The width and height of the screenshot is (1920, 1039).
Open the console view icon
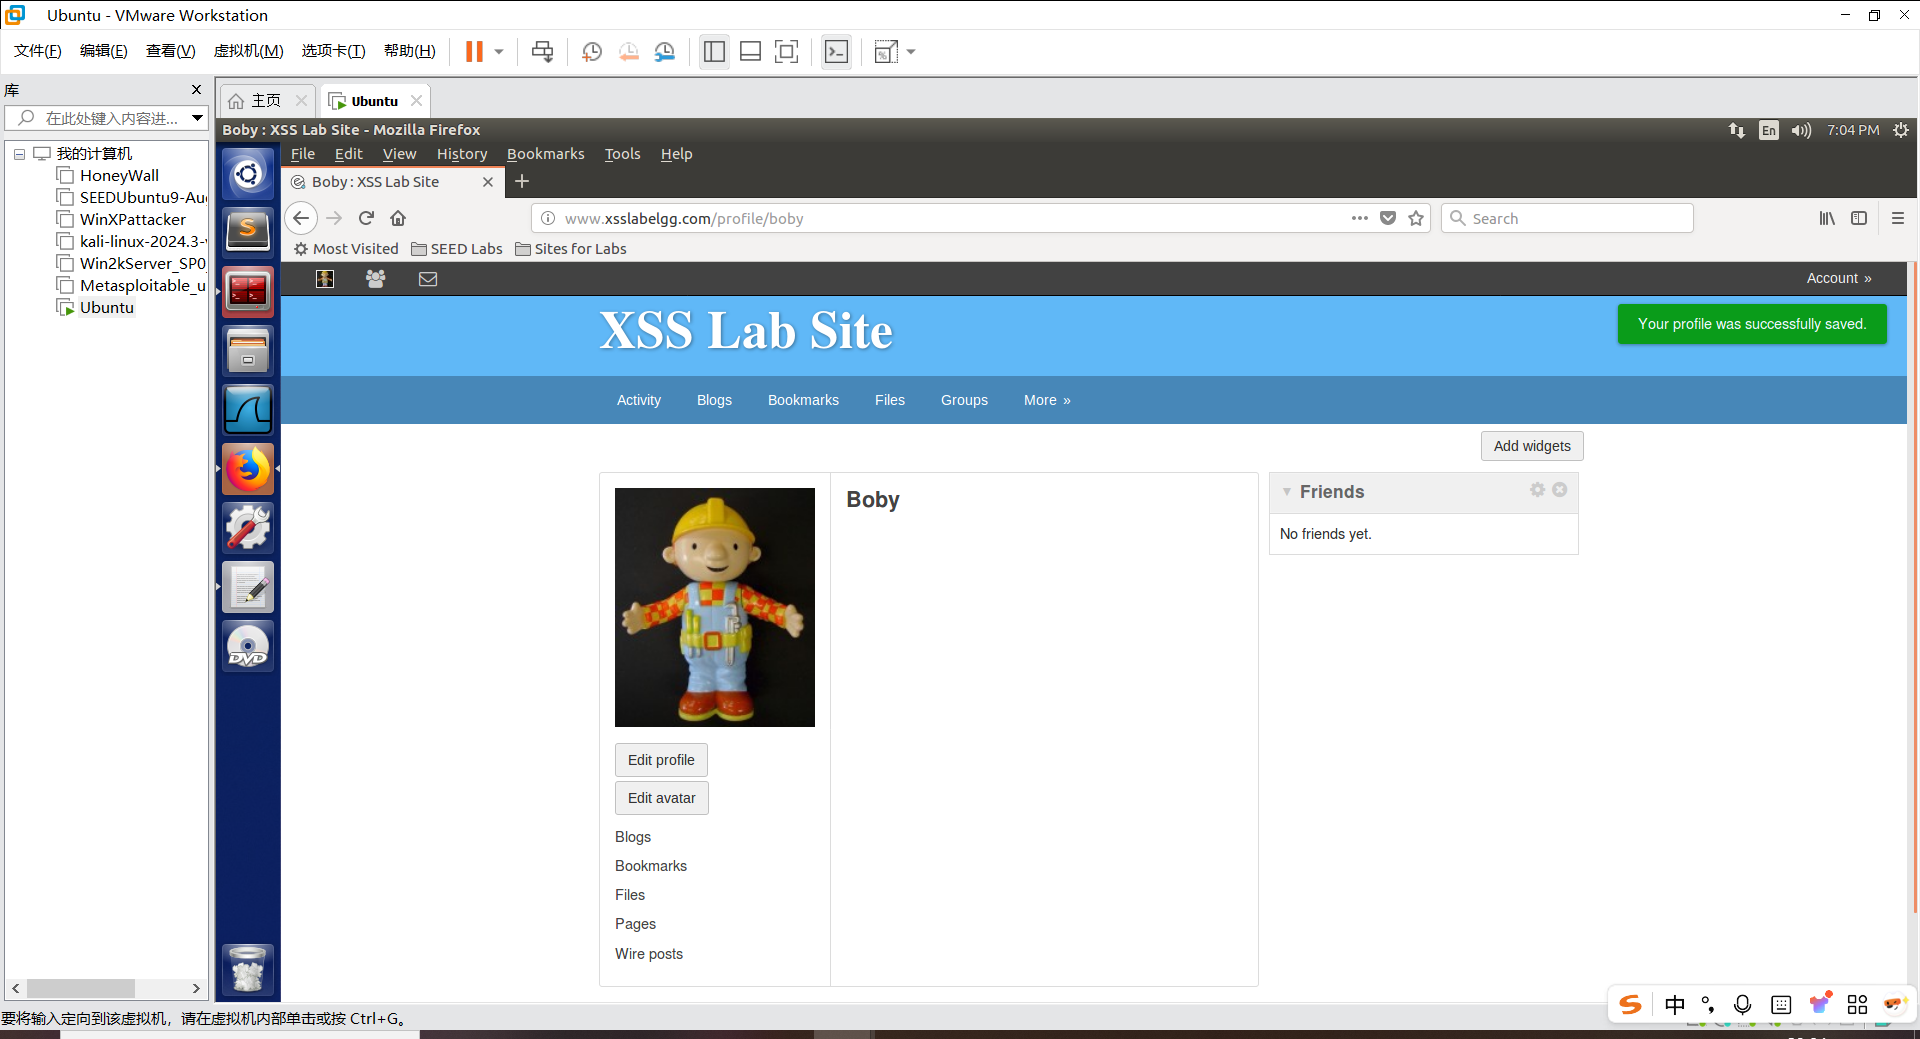point(836,52)
